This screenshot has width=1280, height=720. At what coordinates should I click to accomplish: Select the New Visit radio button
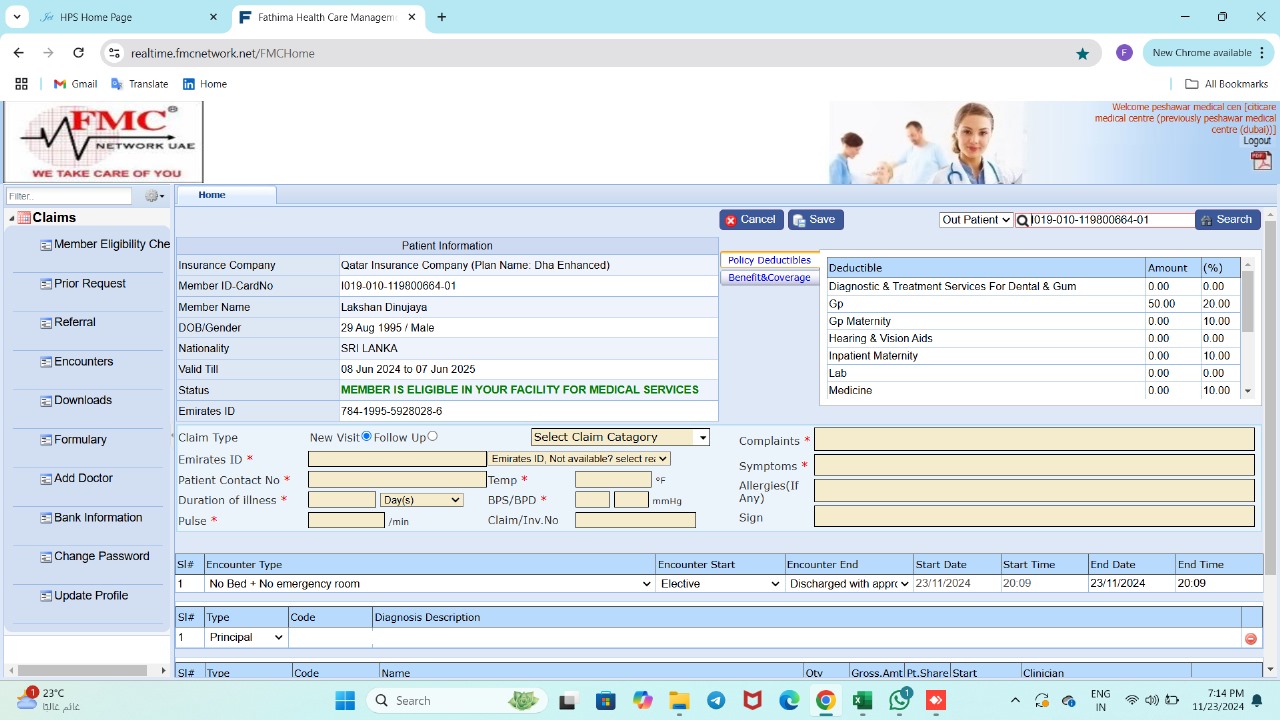tap(366, 436)
